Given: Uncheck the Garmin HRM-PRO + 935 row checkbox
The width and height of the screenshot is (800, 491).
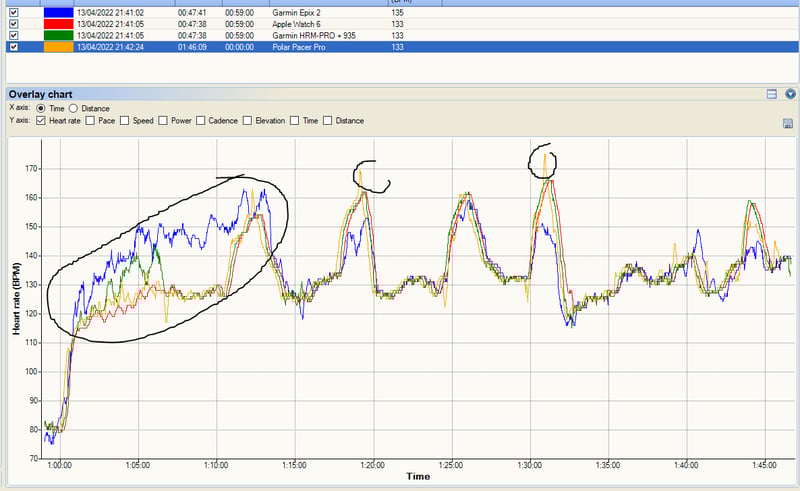Looking at the screenshot, I should [14, 35].
